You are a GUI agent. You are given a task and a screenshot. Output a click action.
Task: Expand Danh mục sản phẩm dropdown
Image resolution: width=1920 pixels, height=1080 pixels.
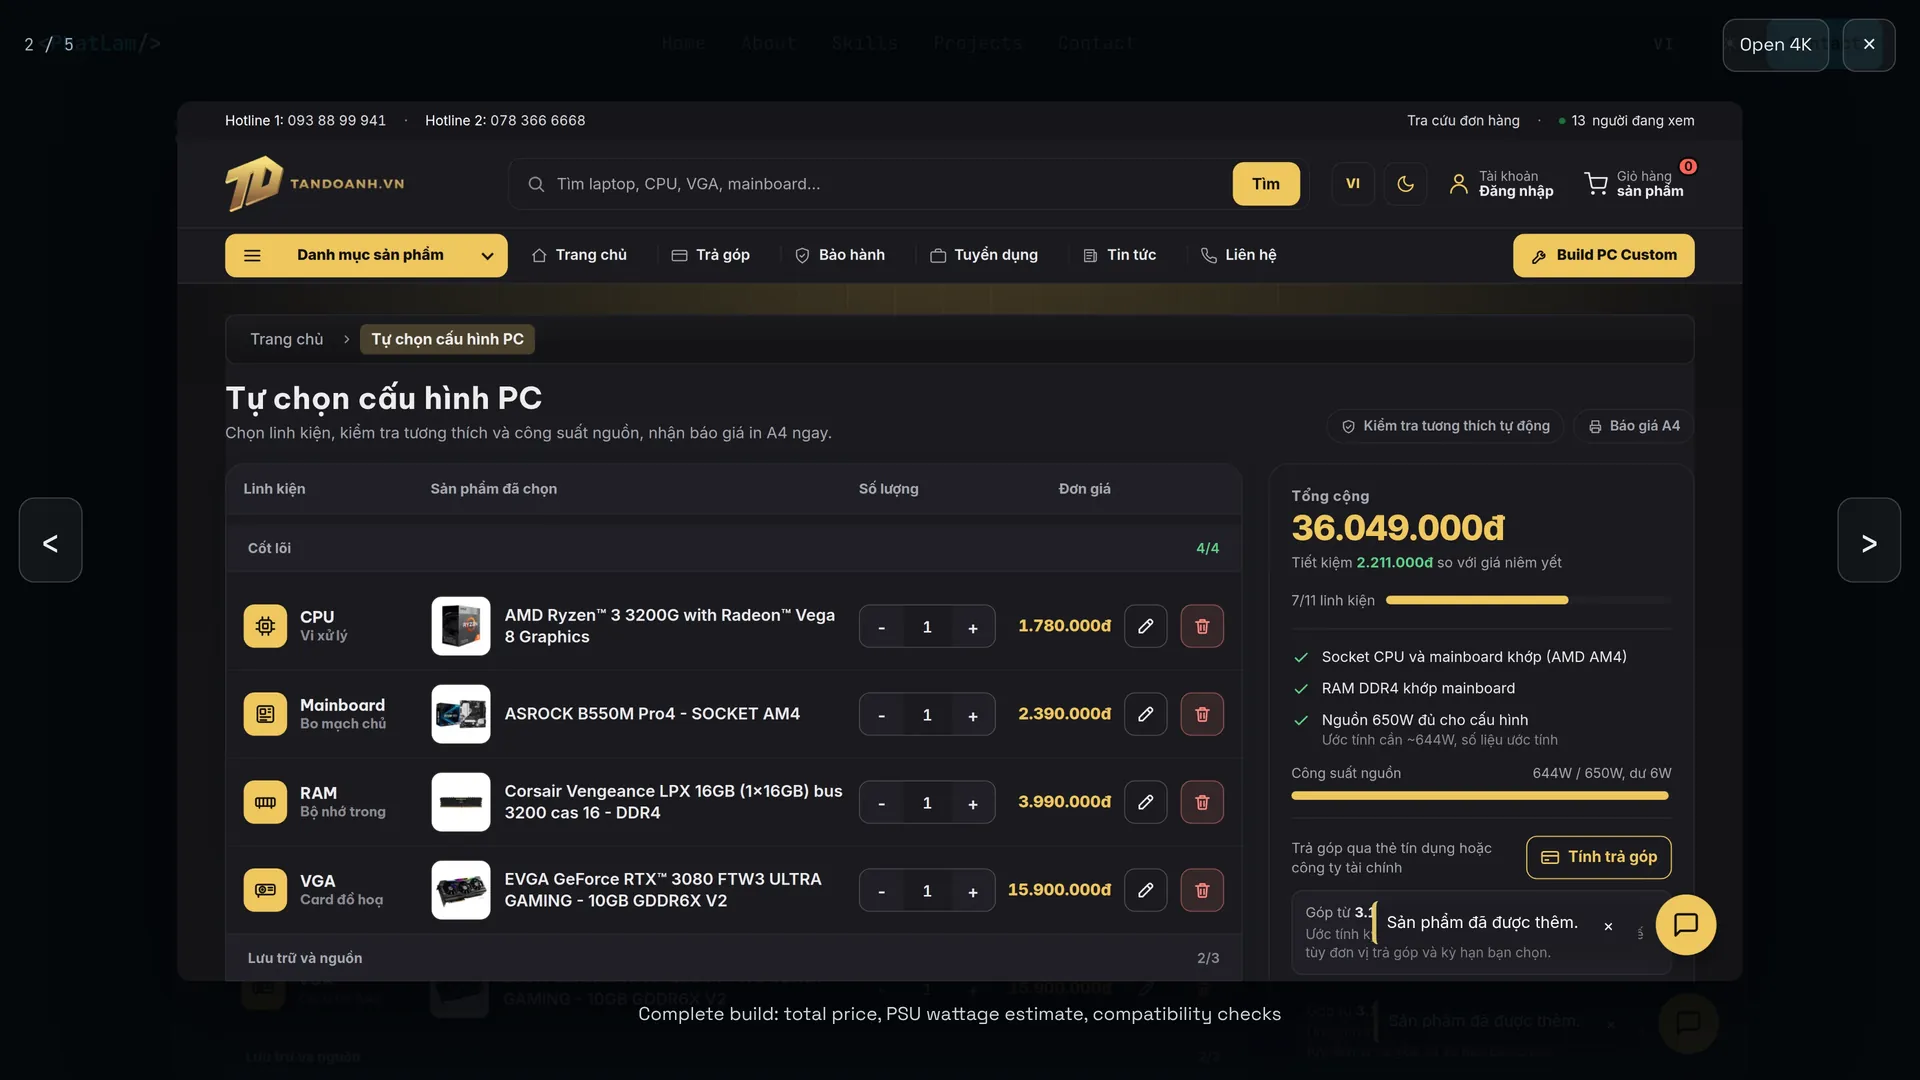pyautogui.click(x=366, y=255)
